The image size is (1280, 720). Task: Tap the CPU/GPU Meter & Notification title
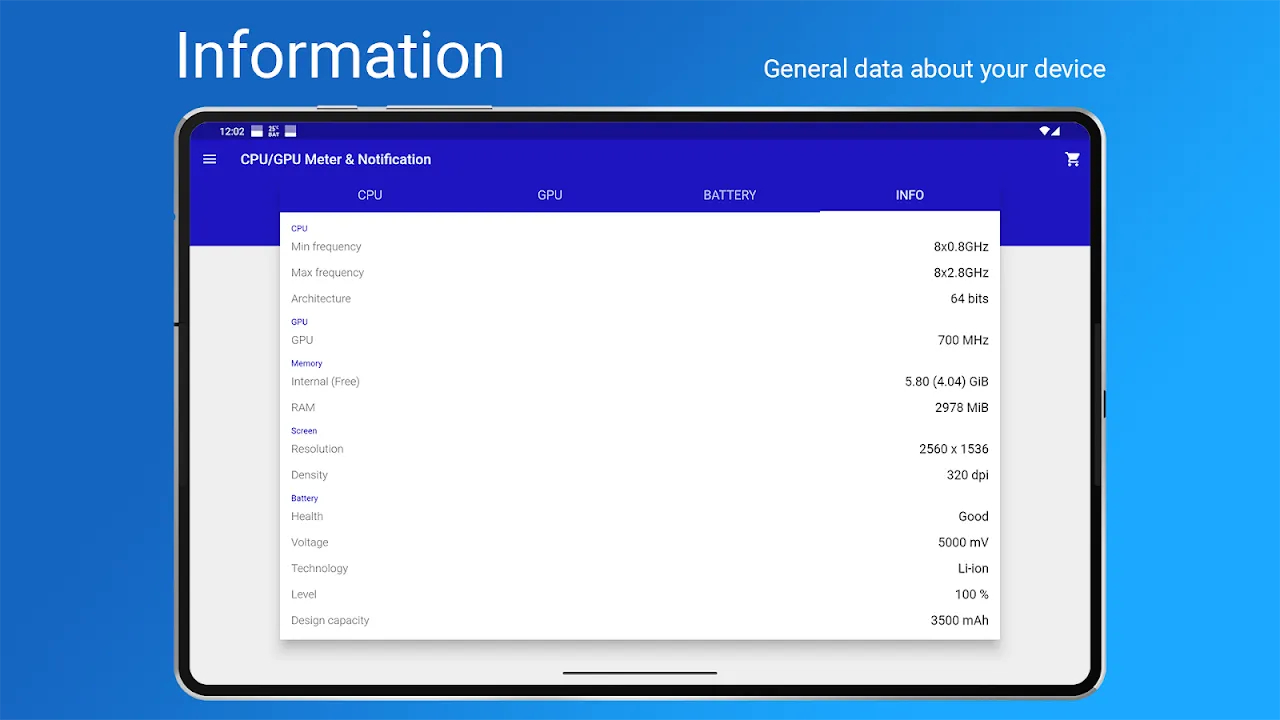[335, 159]
